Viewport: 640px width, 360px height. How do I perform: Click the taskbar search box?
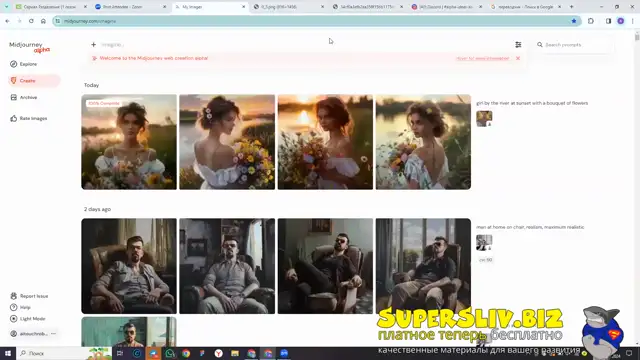64,353
